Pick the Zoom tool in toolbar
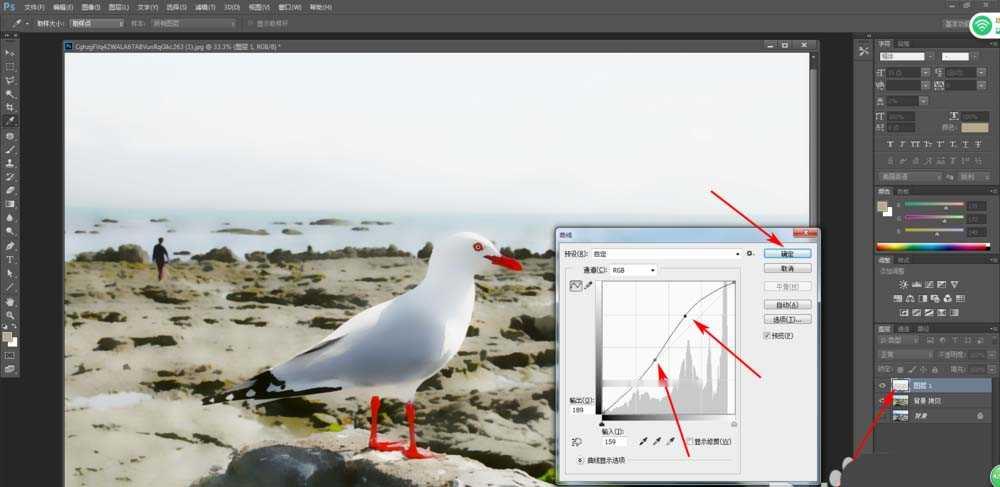Viewport: 1000px width, 487px height. (10, 315)
